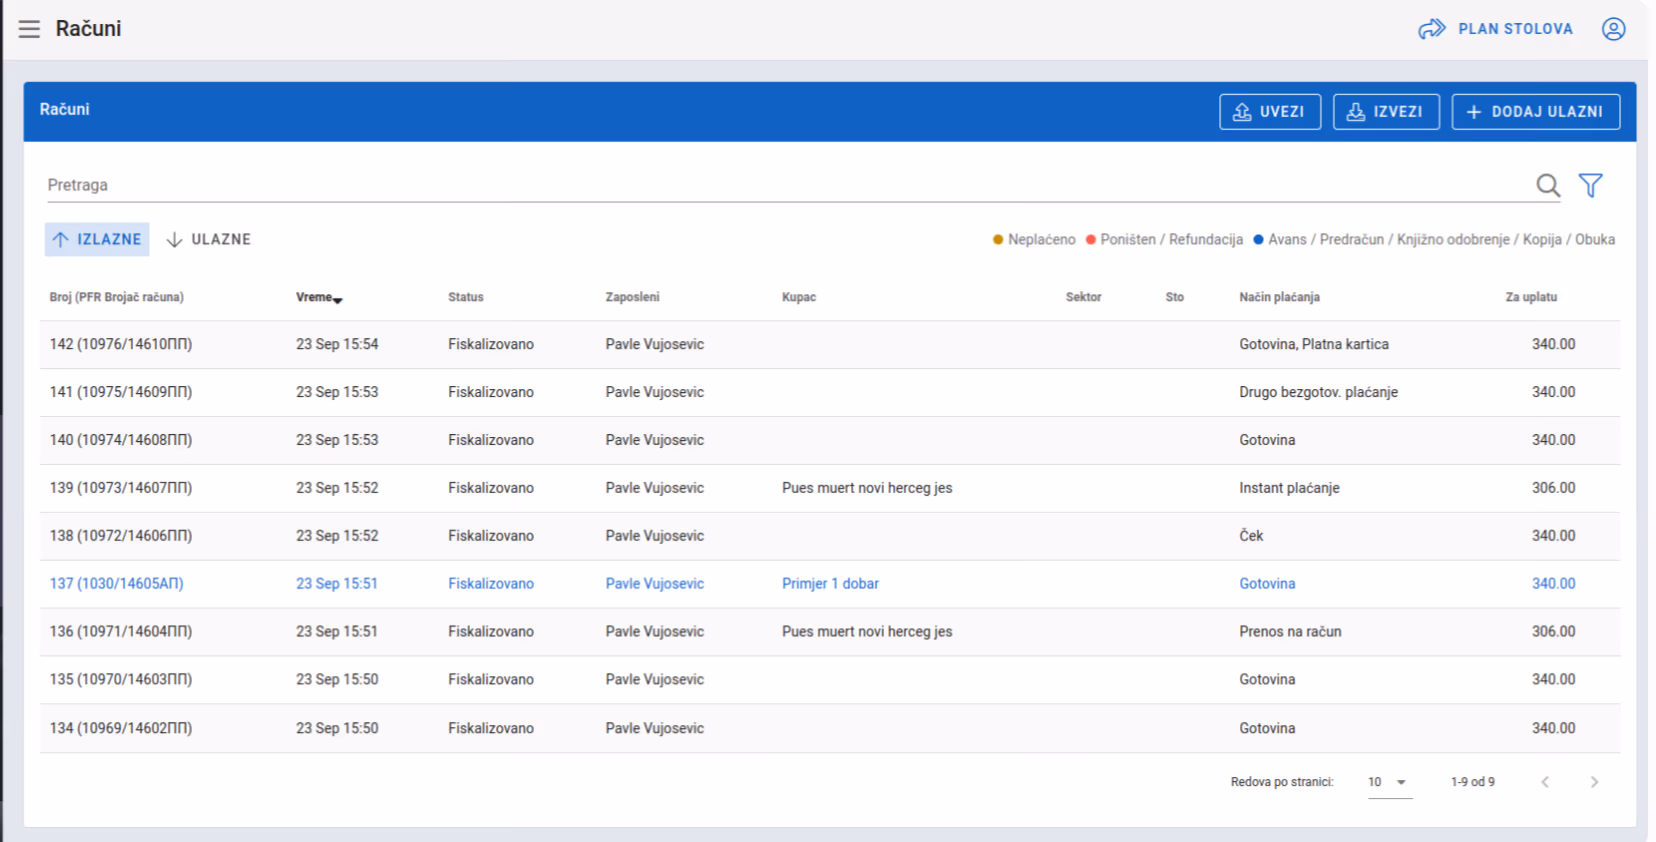Open invoice 142 (10976/14610ПП)

830,345
